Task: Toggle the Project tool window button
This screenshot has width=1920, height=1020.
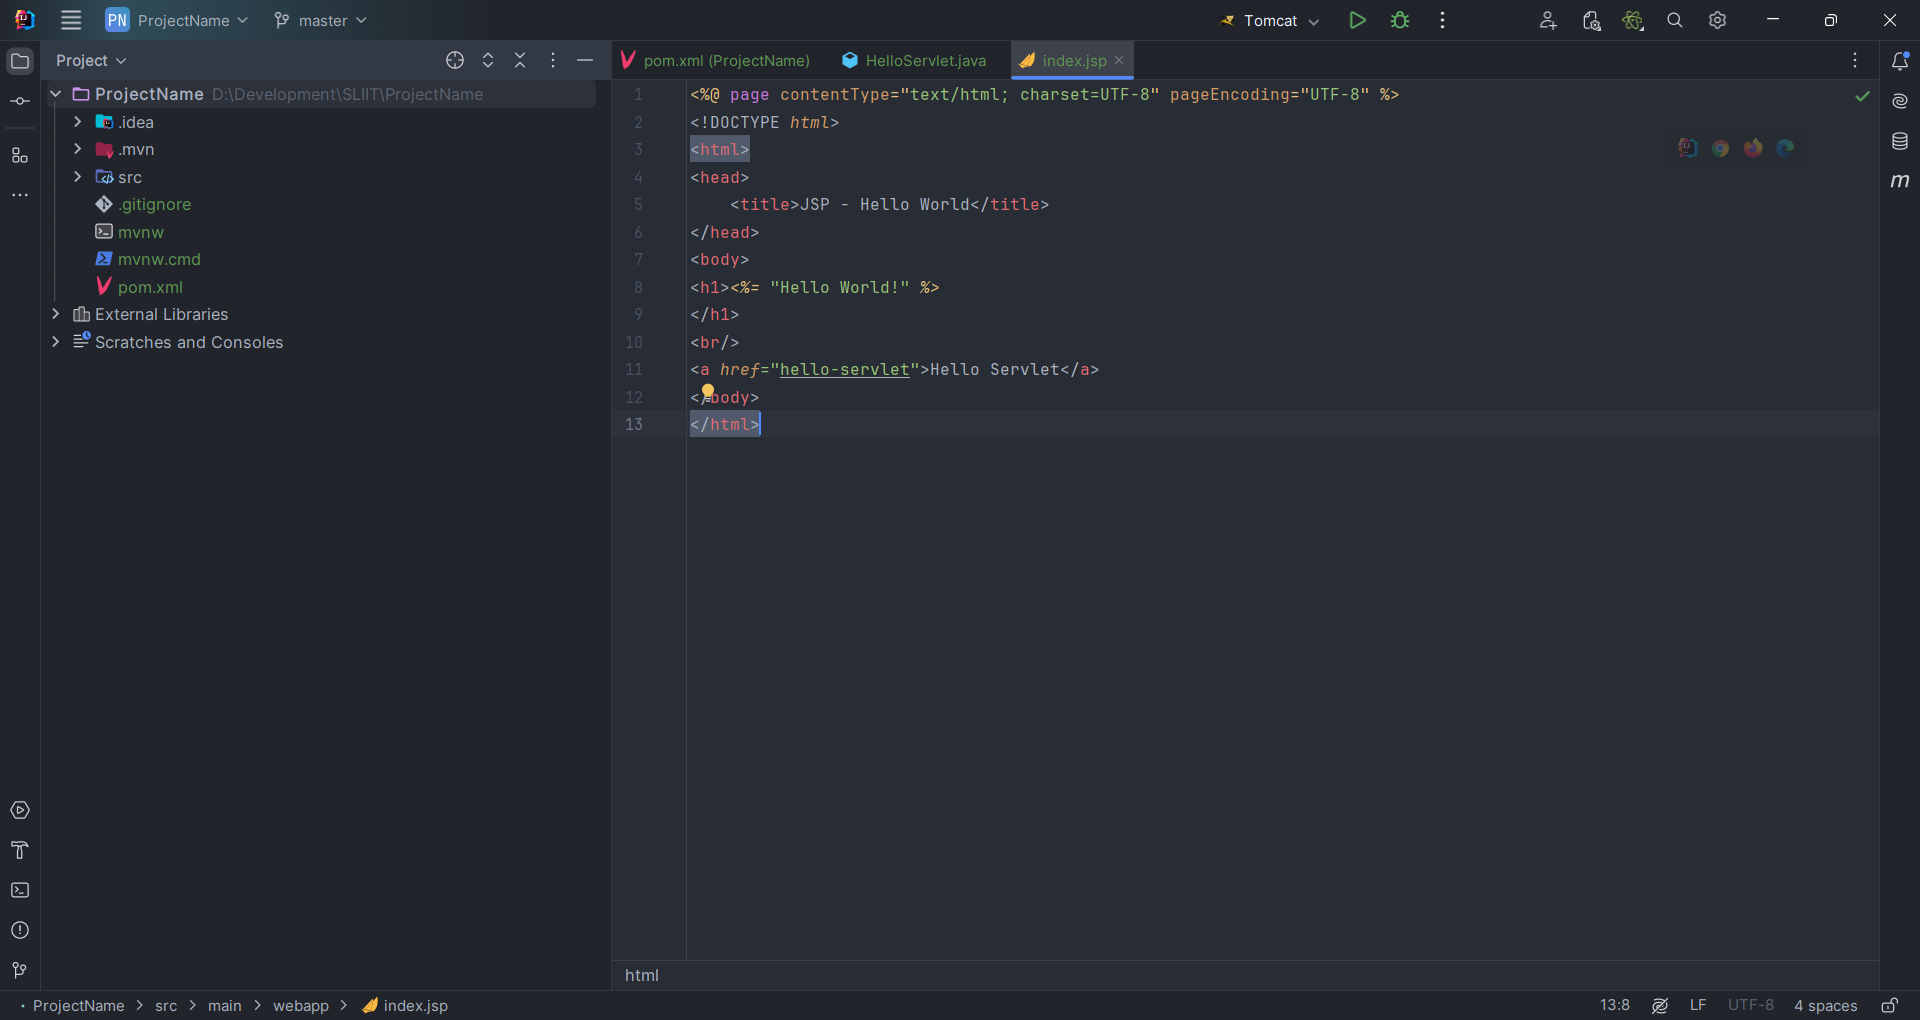Action: pos(20,61)
